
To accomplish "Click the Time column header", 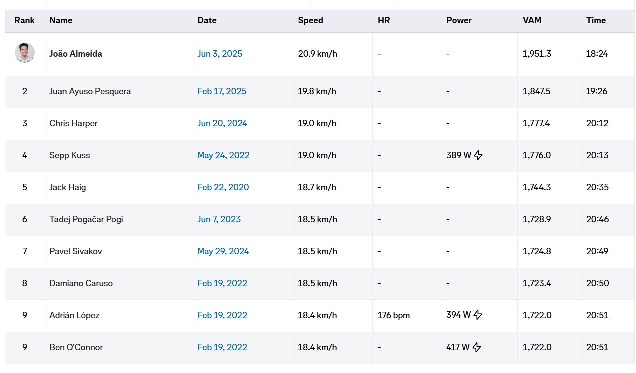I will 596,20.
